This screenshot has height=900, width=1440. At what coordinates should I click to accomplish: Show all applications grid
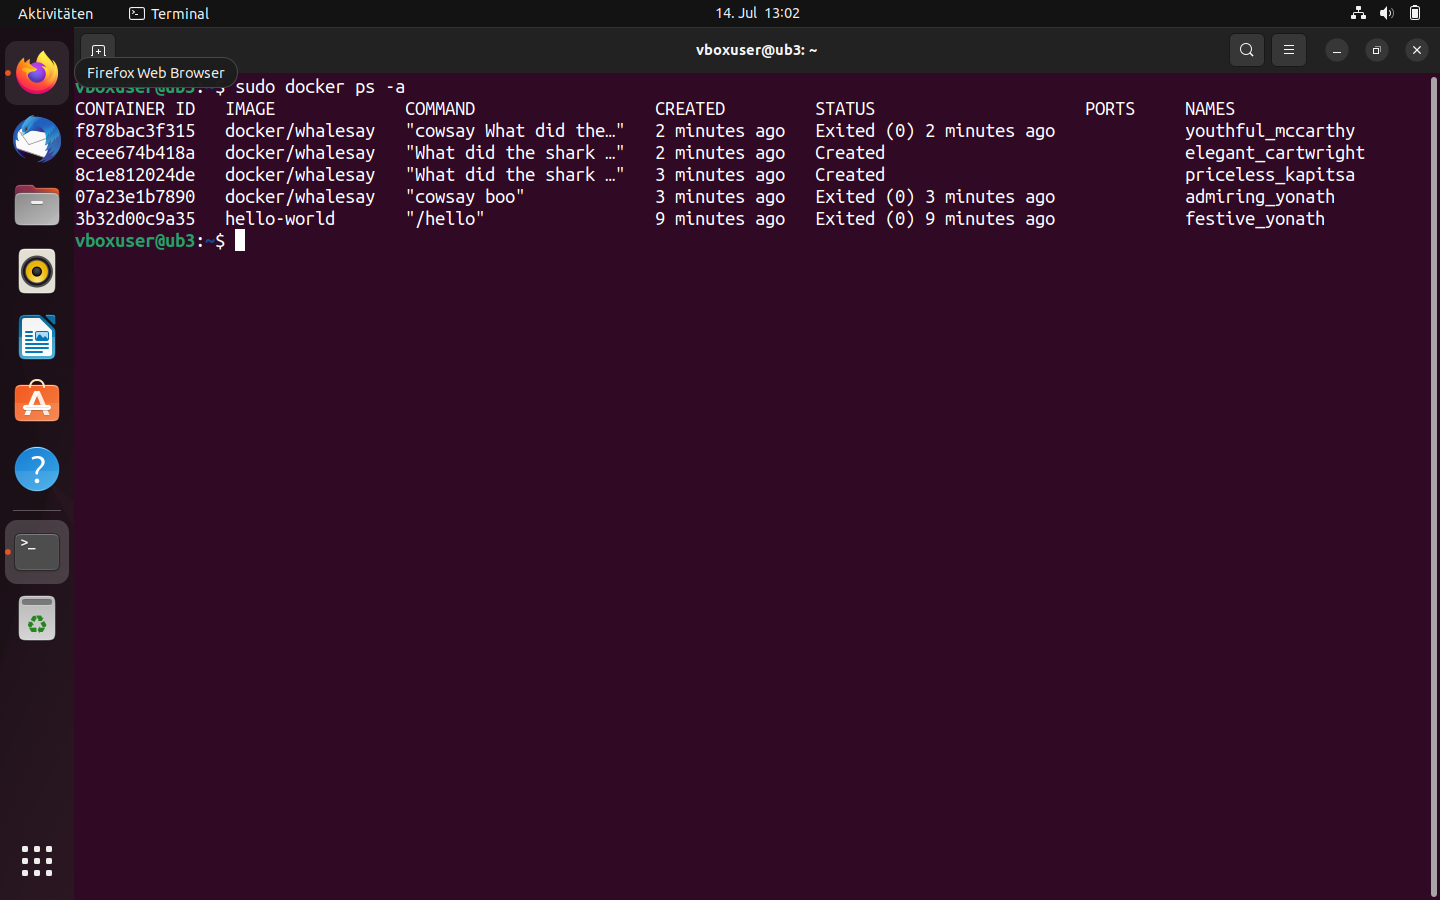[x=37, y=860]
